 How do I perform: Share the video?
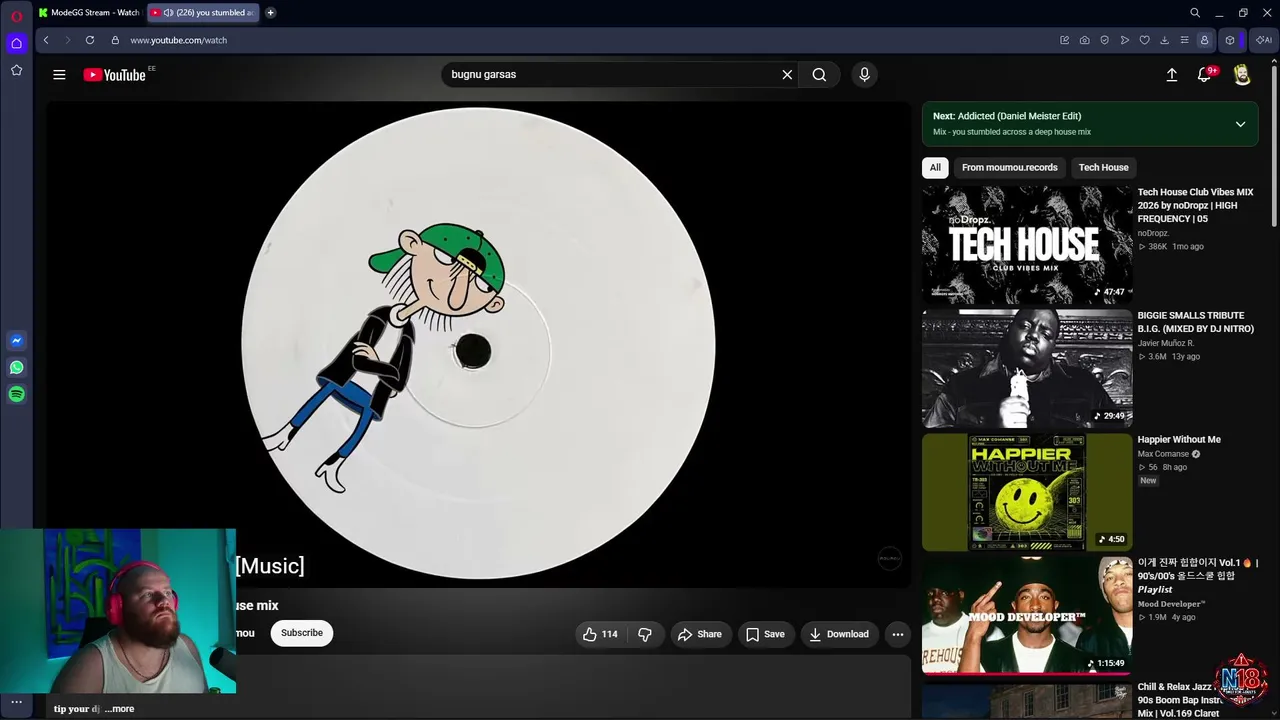[x=699, y=634]
